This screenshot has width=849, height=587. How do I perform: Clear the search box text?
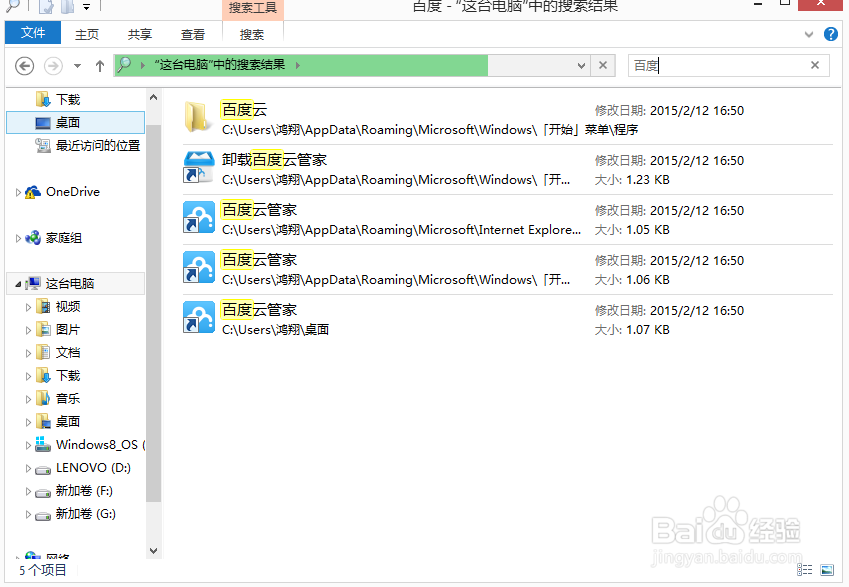pos(815,65)
